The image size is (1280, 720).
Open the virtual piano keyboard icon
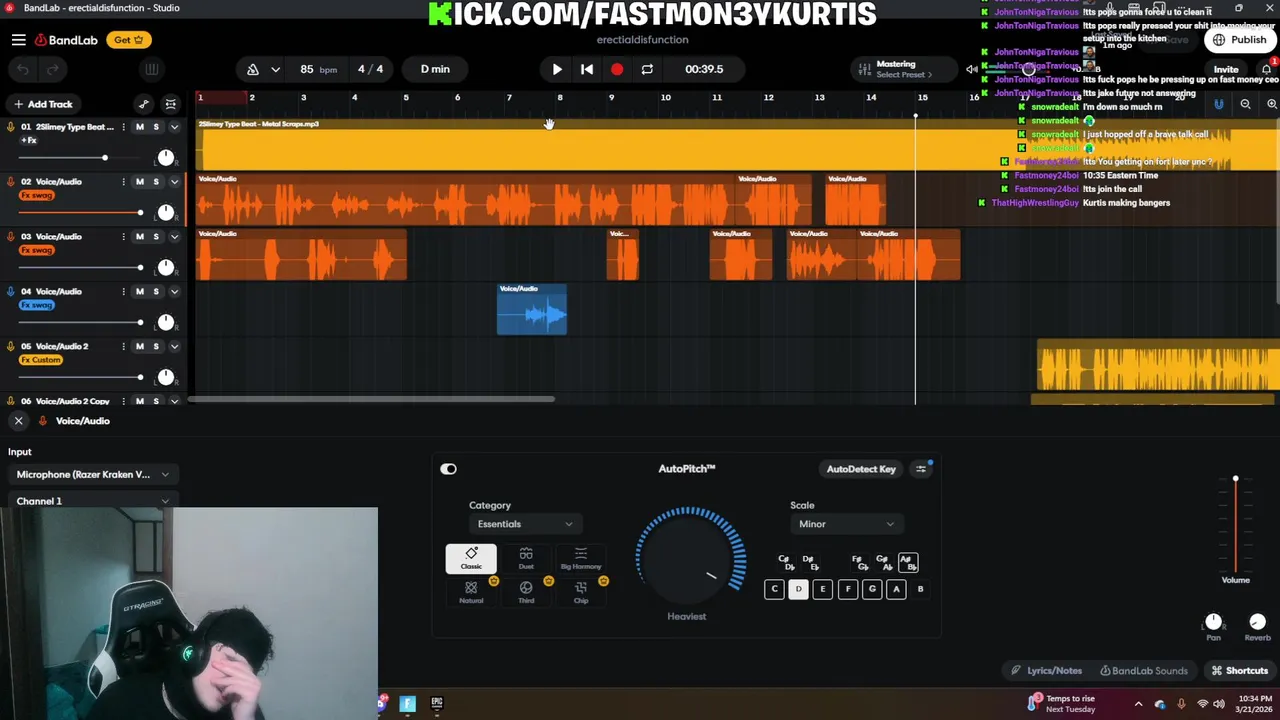151,69
